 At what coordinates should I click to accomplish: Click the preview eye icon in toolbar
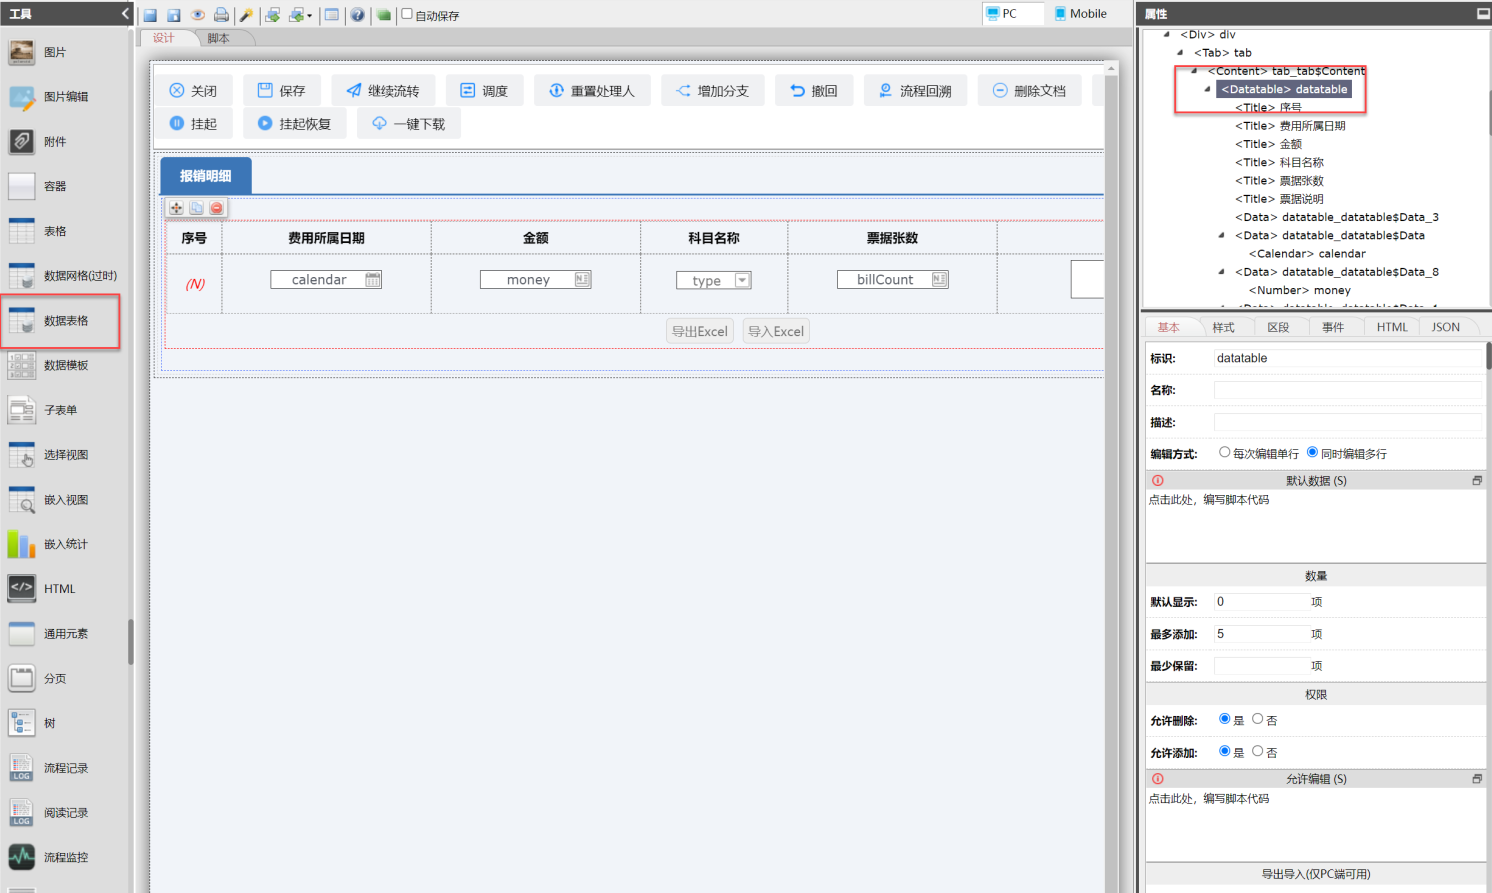(x=198, y=15)
